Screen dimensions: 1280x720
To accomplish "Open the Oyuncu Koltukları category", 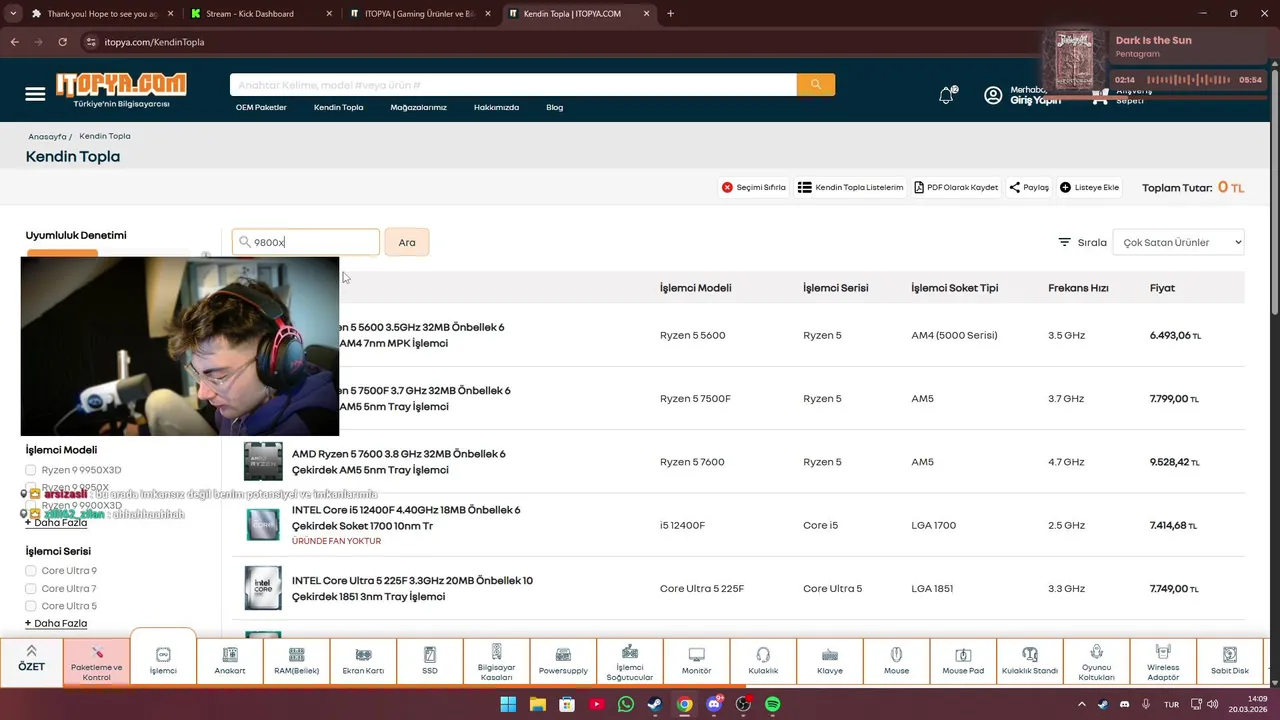I will click(1096, 662).
